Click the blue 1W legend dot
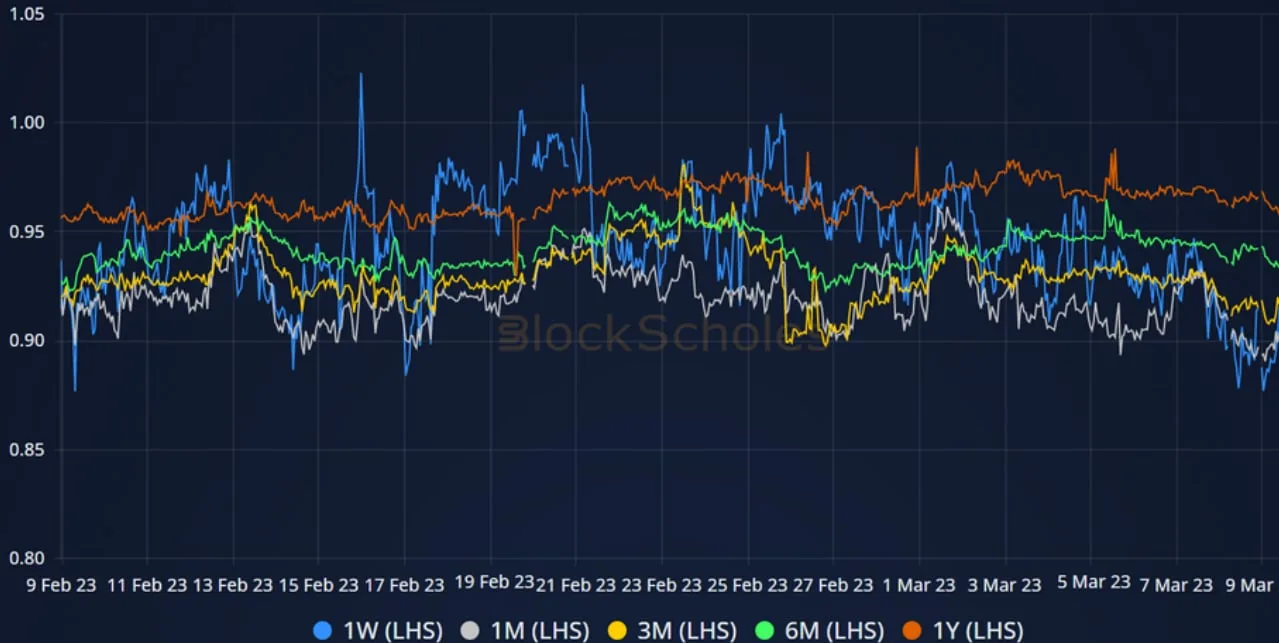The width and height of the screenshot is (1279, 643). pos(322,631)
